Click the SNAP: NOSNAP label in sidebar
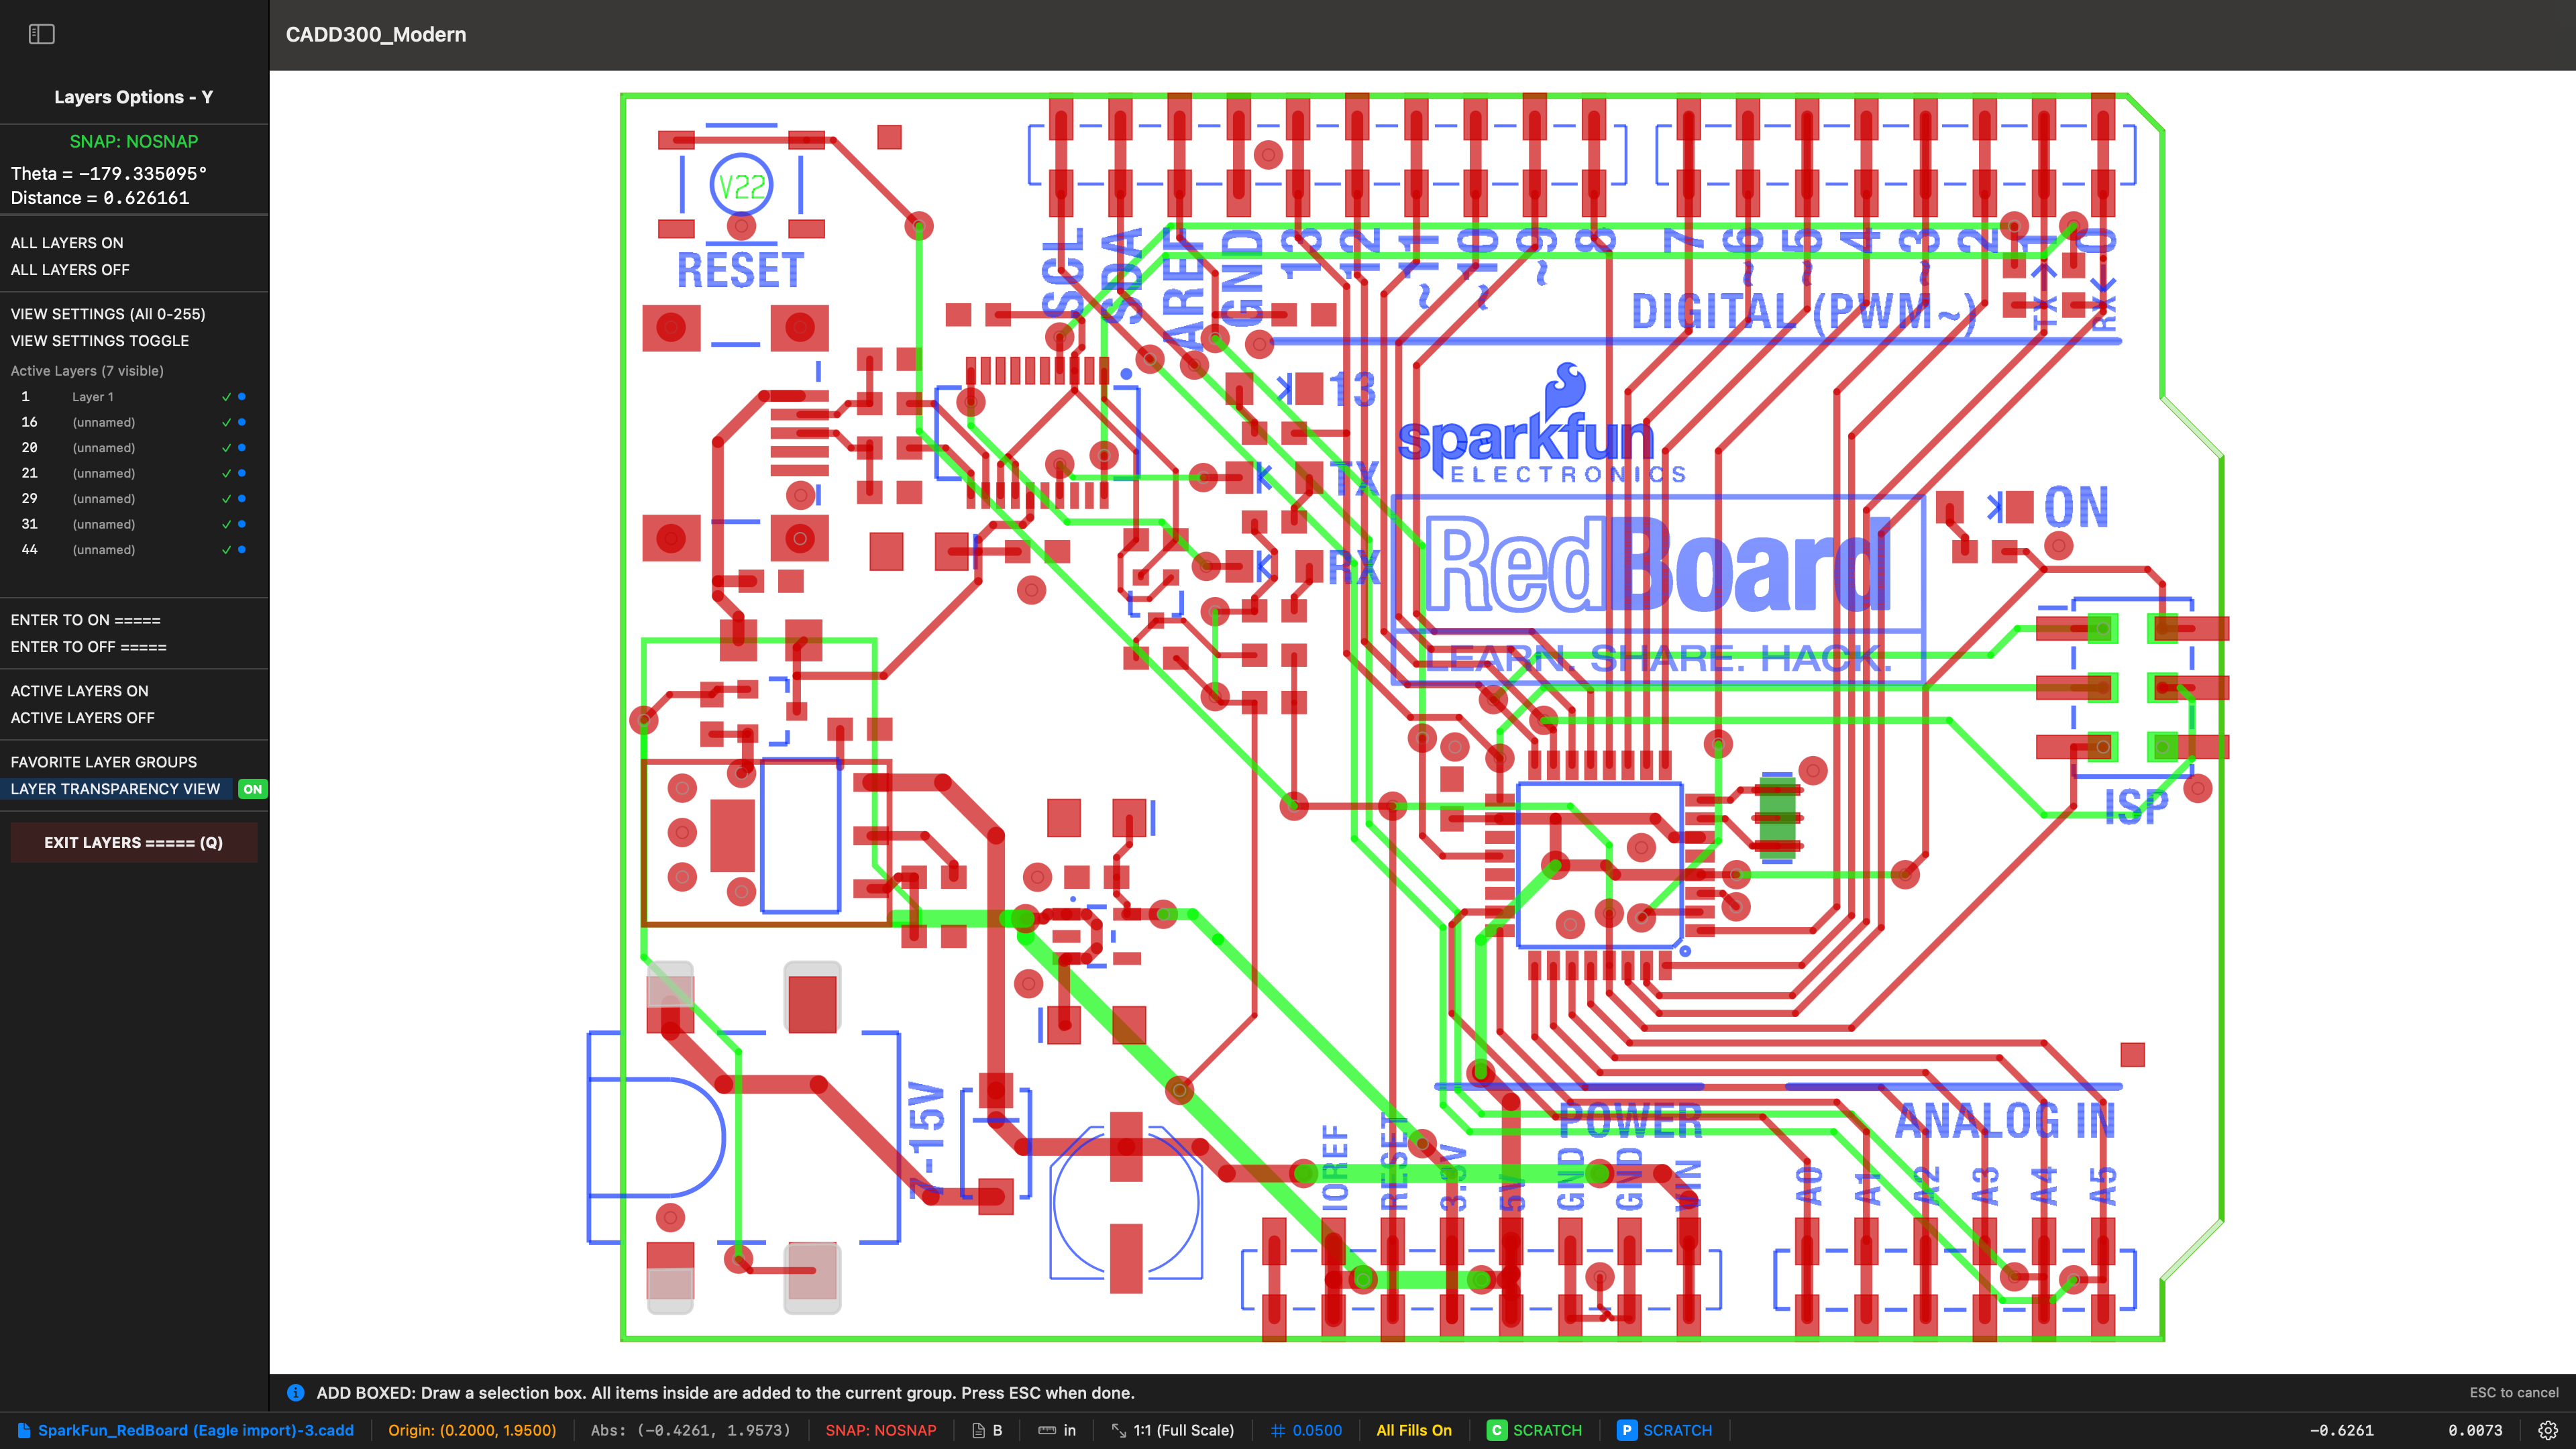The height and width of the screenshot is (1449, 2576). click(x=134, y=141)
